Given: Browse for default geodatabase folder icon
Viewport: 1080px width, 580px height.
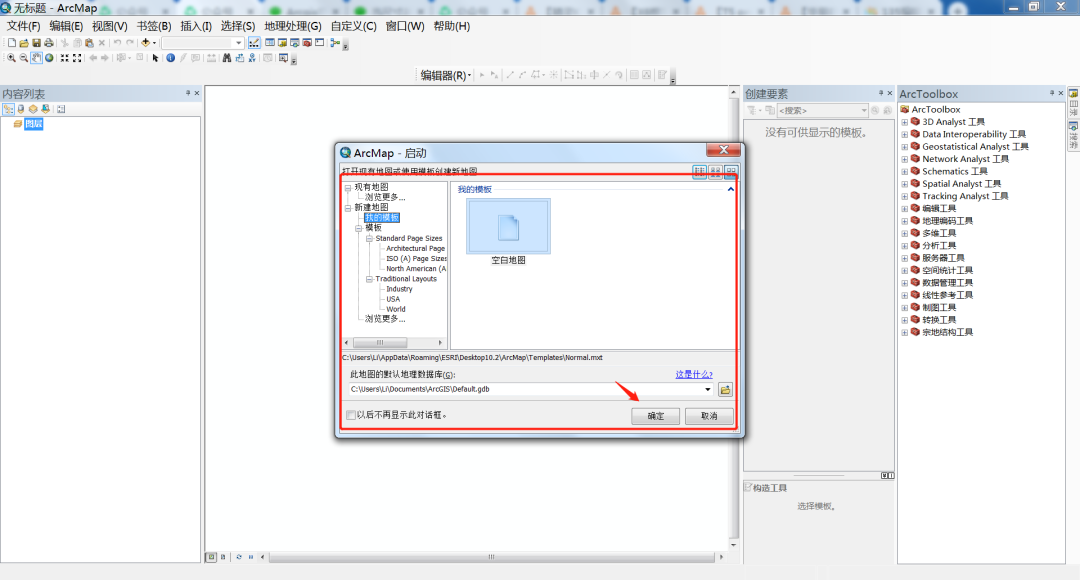Looking at the screenshot, I should point(726,389).
